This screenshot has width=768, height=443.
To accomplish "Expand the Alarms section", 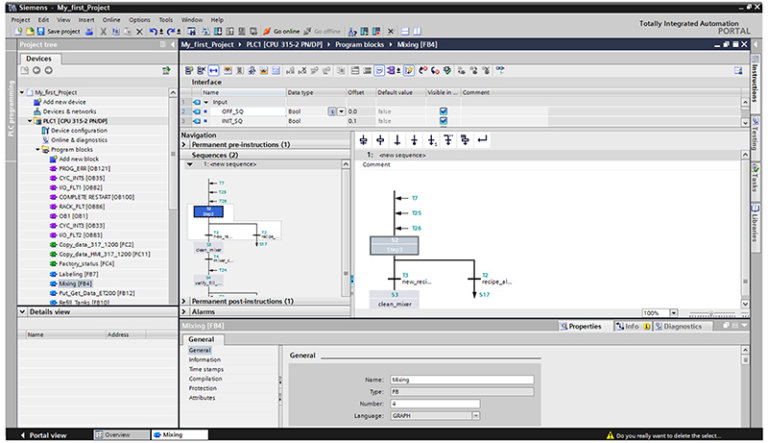I will (184, 312).
